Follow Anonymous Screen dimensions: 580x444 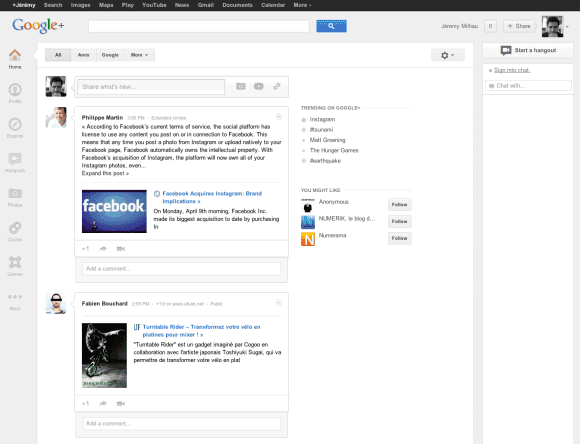[399, 205]
